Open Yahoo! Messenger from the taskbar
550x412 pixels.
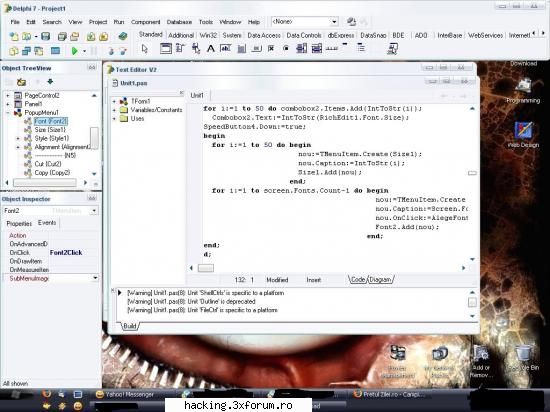coord(125,394)
